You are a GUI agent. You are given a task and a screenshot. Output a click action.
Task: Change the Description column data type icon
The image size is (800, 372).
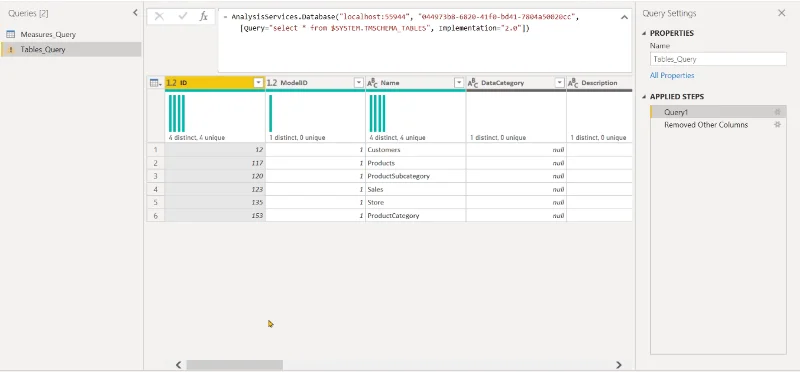point(573,83)
